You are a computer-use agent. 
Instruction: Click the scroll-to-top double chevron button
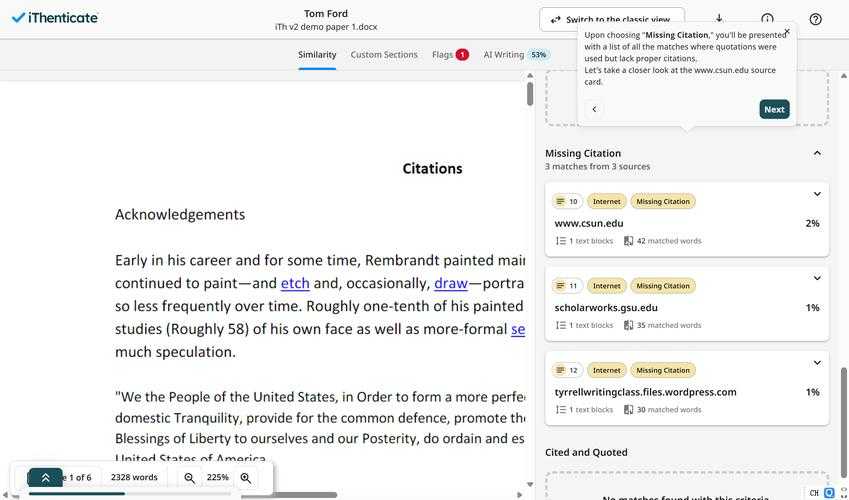coord(45,478)
